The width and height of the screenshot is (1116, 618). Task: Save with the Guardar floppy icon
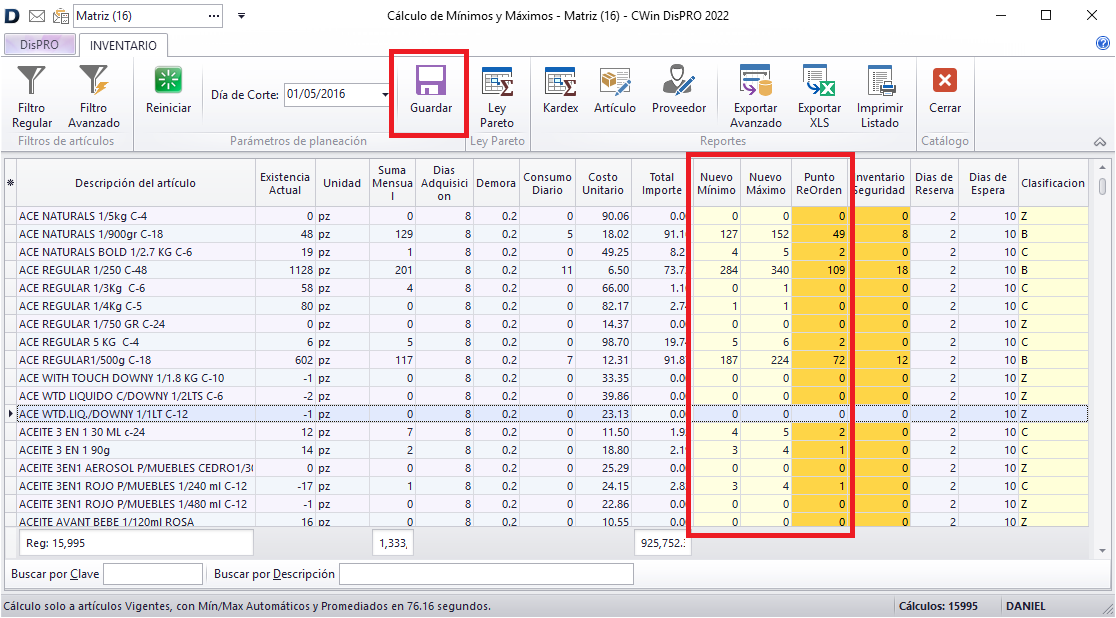click(431, 92)
